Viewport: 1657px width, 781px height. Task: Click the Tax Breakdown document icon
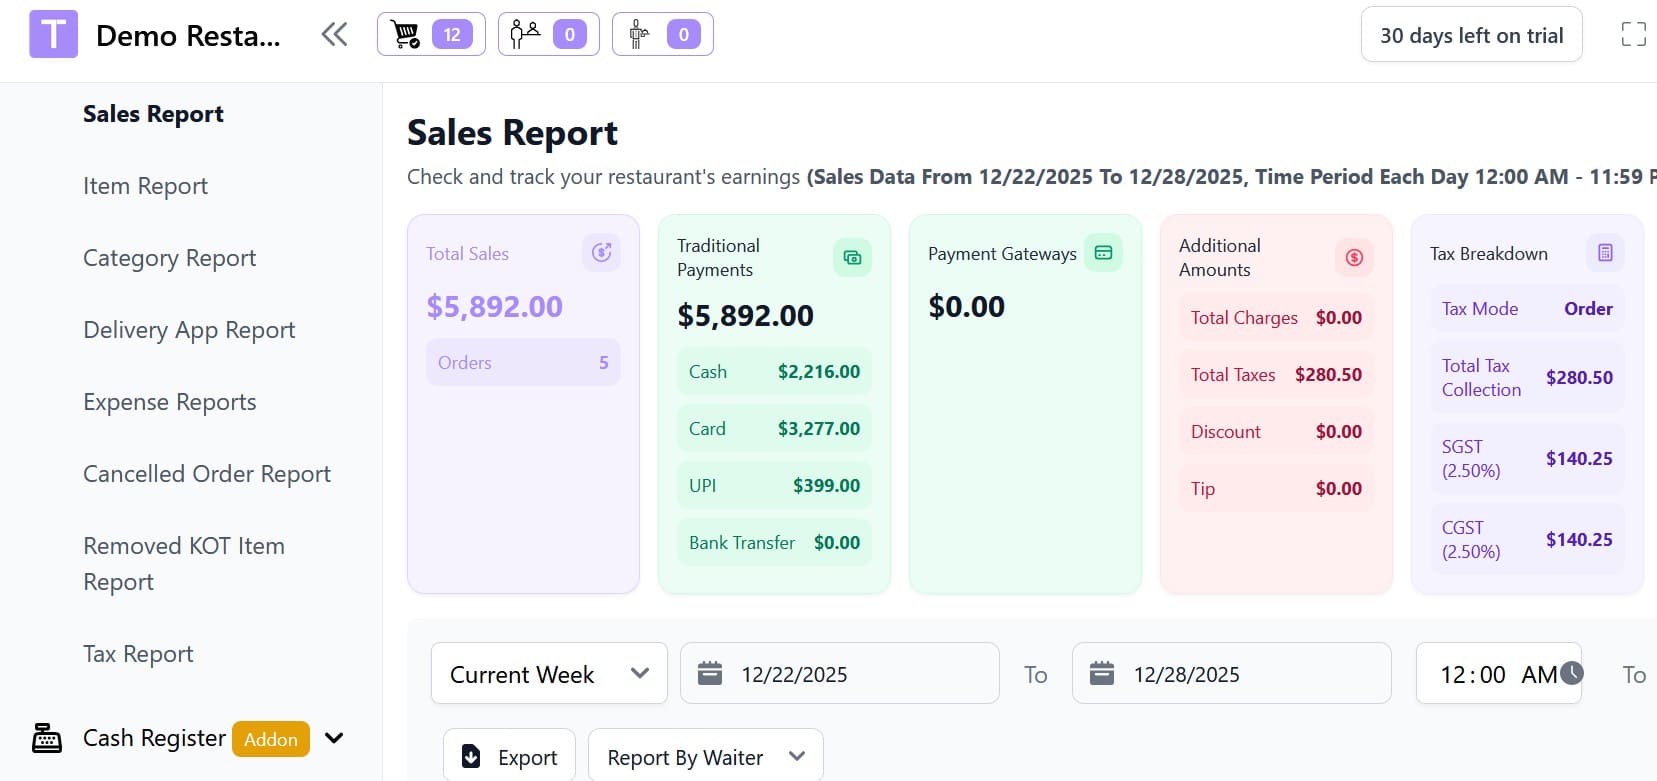tap(1605, 253)
